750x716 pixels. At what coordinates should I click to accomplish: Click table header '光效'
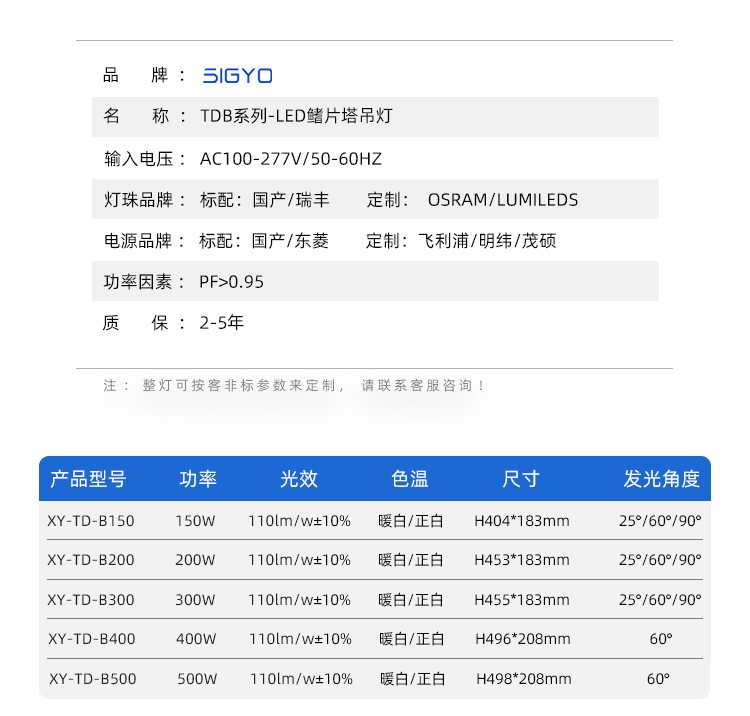click(299, 479)
